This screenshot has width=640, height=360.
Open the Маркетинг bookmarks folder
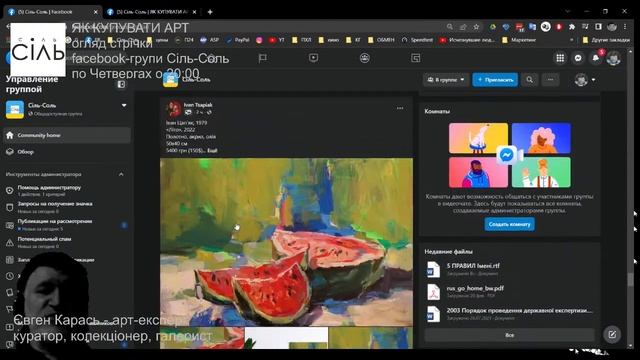tap(519, 40)
